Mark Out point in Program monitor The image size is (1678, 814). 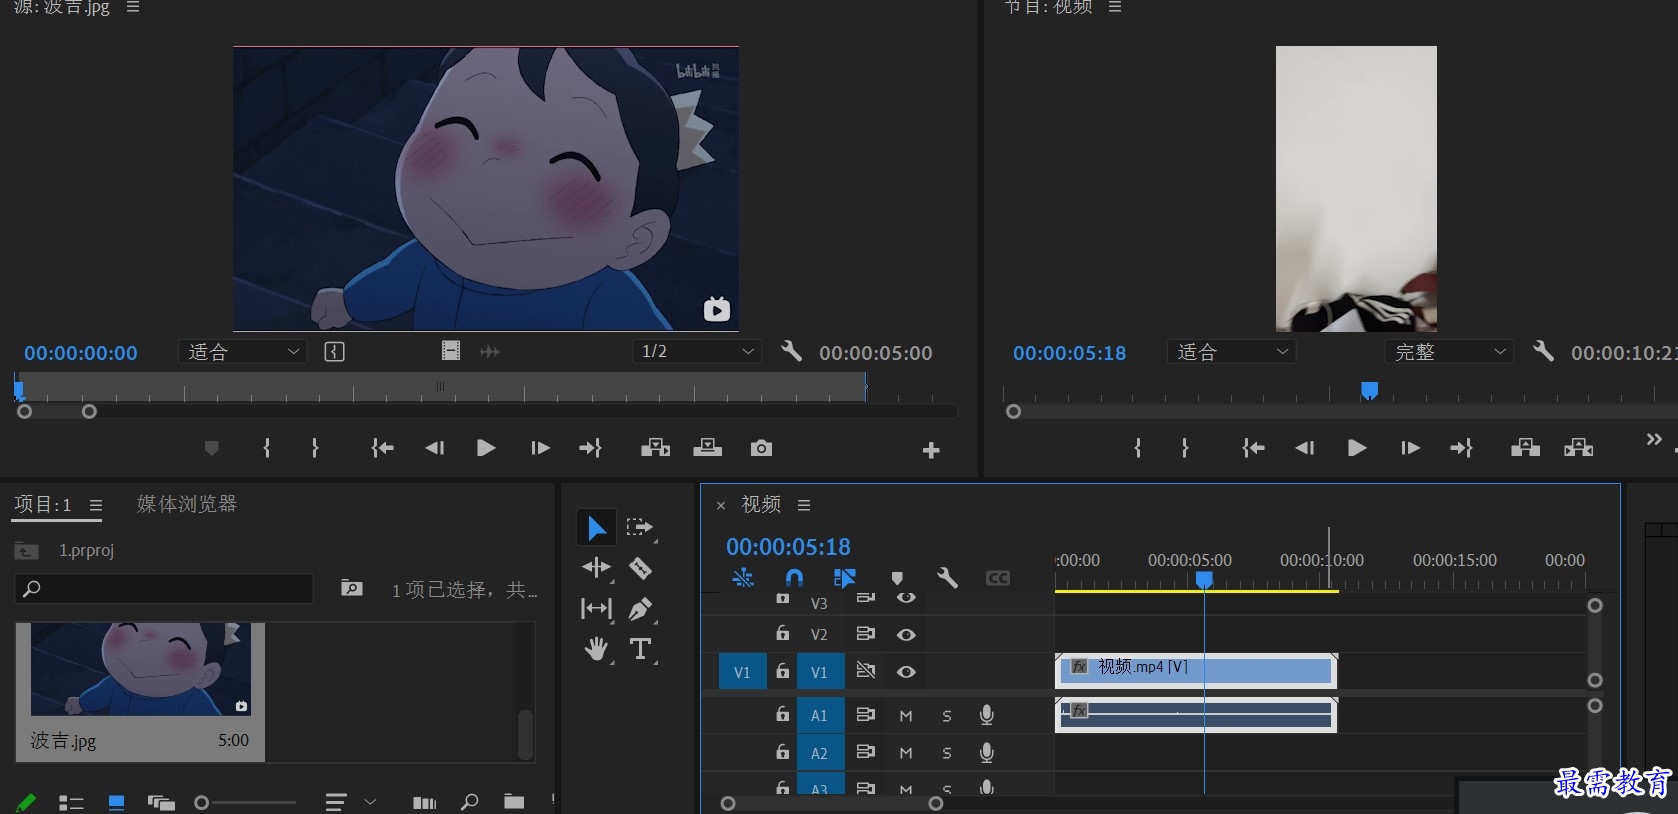[x=1185, y=448]
